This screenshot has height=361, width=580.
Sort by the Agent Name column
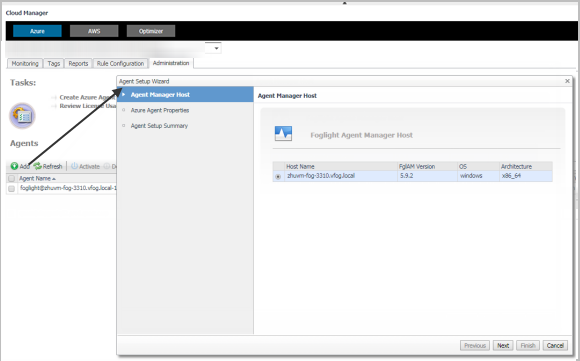pos(37,179)
